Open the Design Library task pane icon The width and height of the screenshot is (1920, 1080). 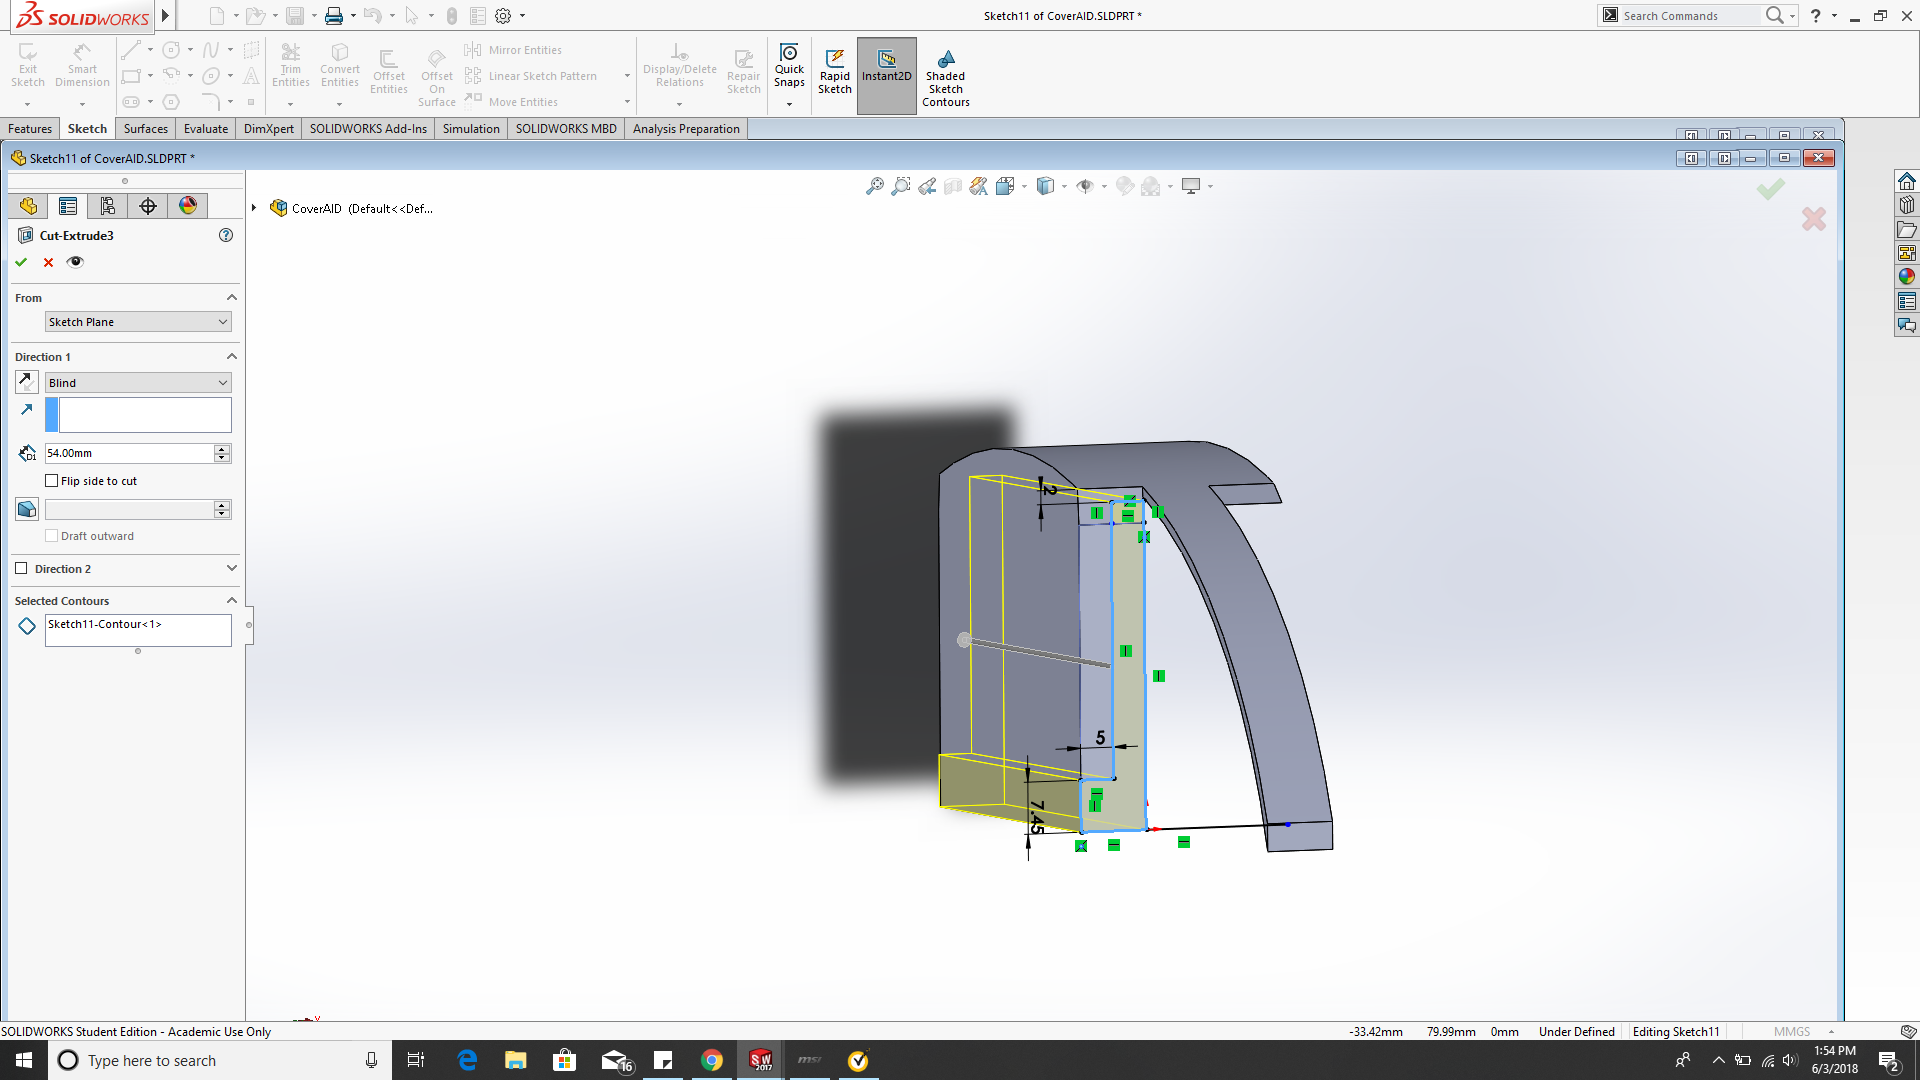click(1907, 205)
